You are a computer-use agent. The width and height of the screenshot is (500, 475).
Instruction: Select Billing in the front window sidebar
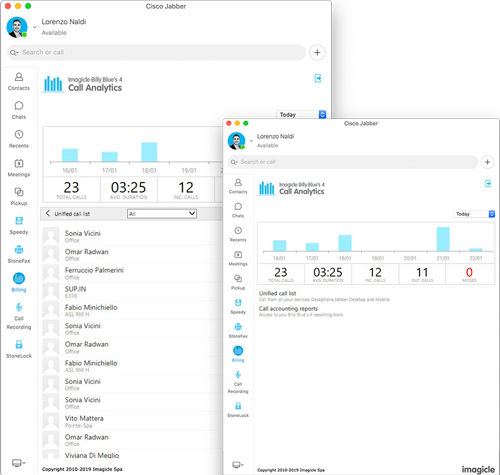(238, 354)
